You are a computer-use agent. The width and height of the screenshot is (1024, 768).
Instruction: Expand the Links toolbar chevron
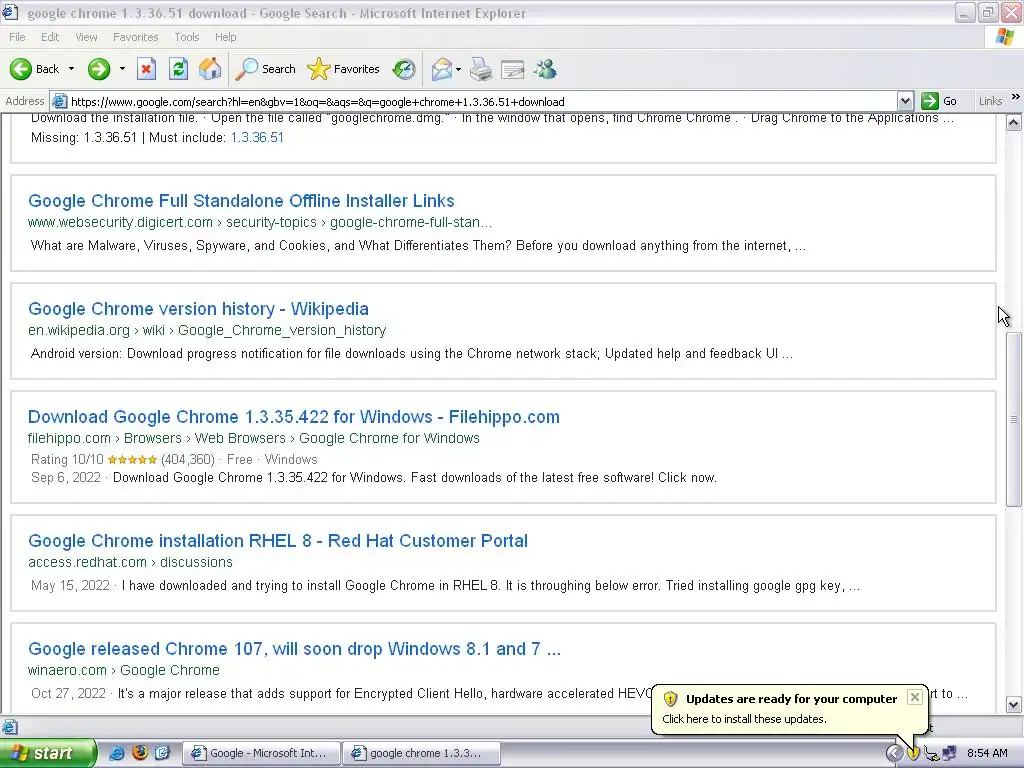point(1016,97)
